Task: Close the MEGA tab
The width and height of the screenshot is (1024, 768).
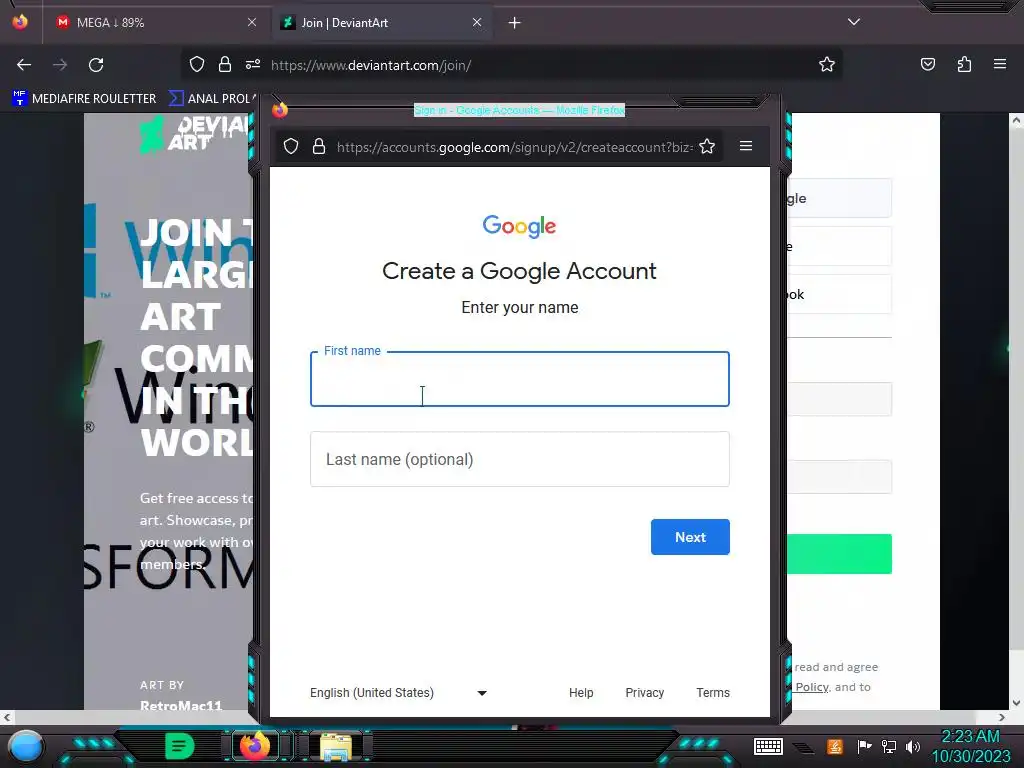Action: [252, 22]
